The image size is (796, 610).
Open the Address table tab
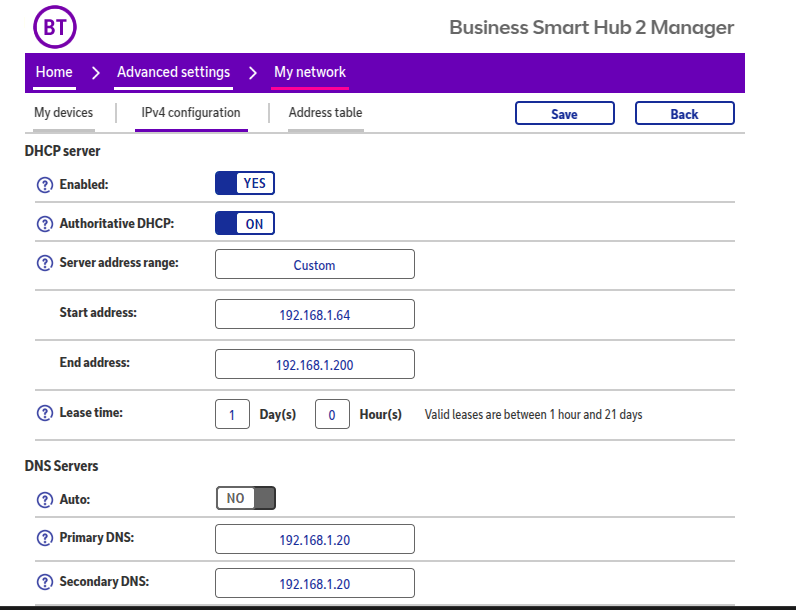(x=325, y=113)
